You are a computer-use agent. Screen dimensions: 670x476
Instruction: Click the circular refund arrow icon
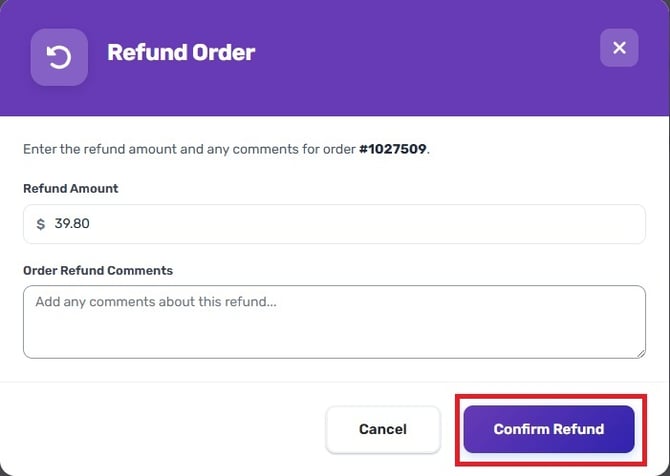click(59, 57)
